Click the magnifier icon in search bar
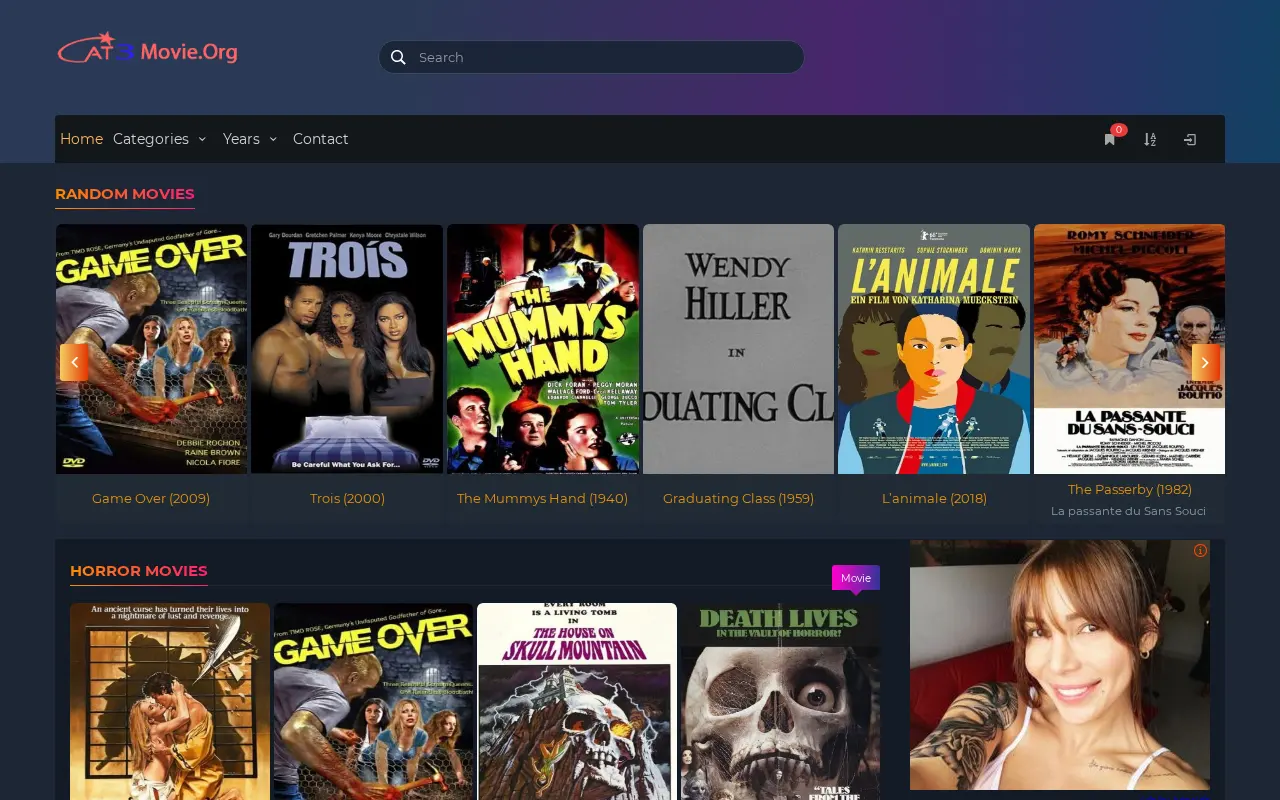 click(x=398, y=57)
